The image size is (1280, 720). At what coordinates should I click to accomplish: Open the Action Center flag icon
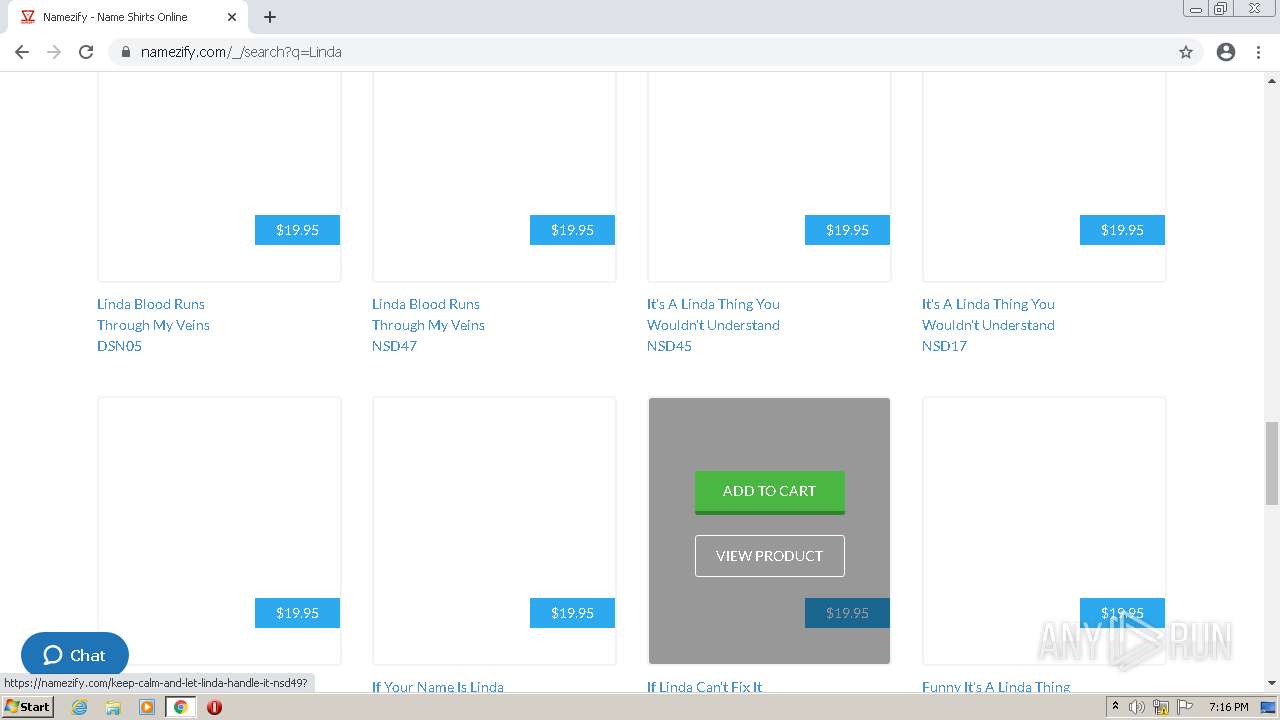(x=1185, y=707)
